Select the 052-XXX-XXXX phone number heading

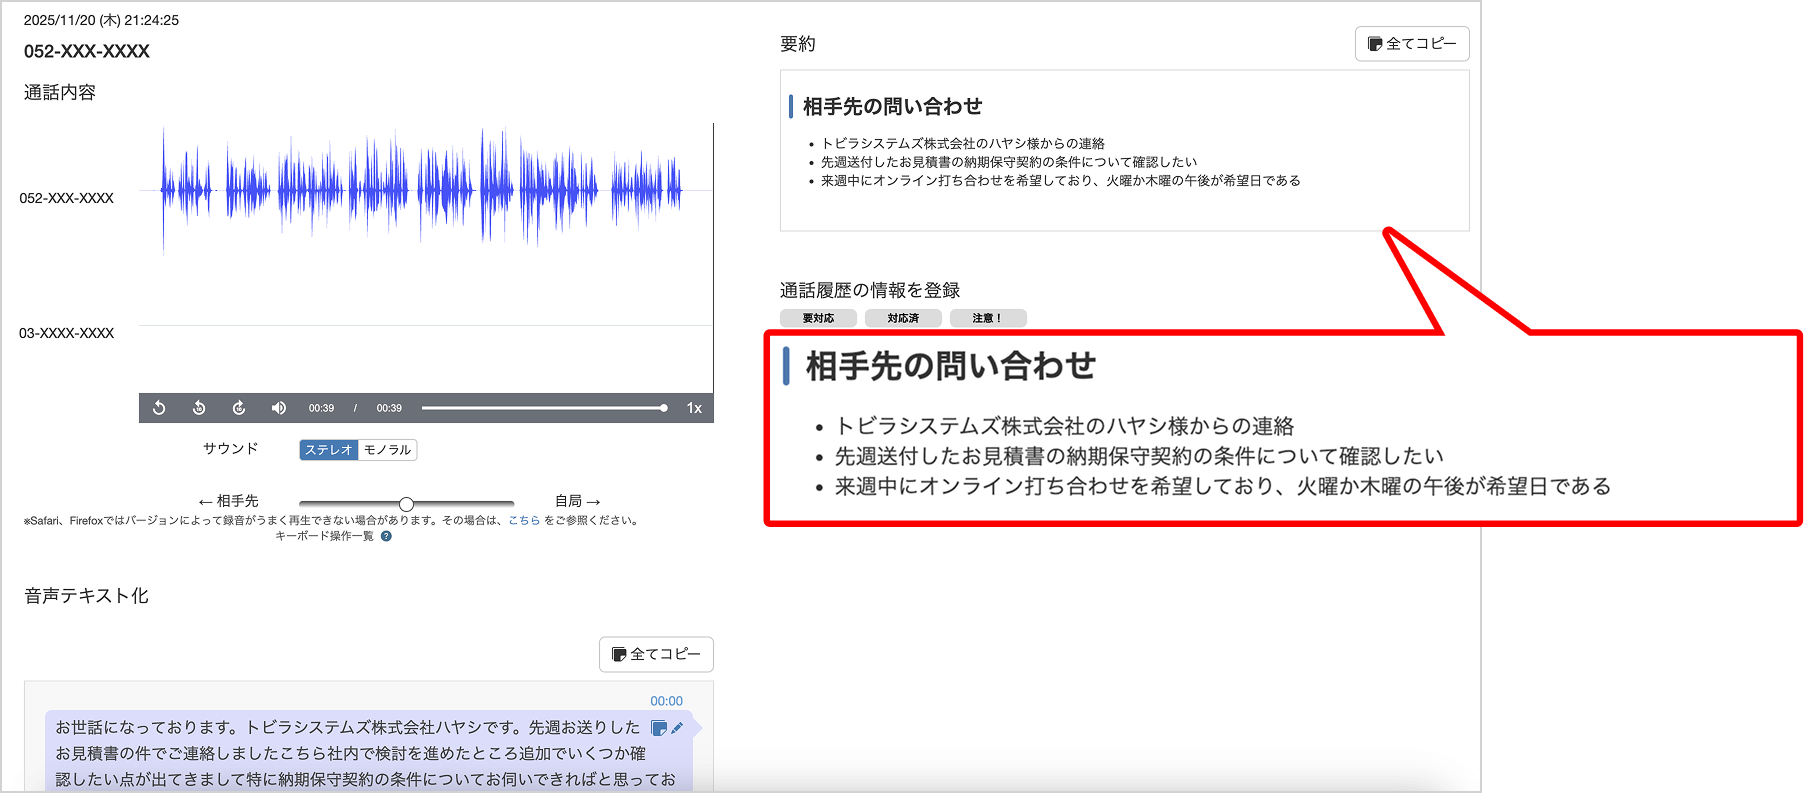tap(87, 52)
